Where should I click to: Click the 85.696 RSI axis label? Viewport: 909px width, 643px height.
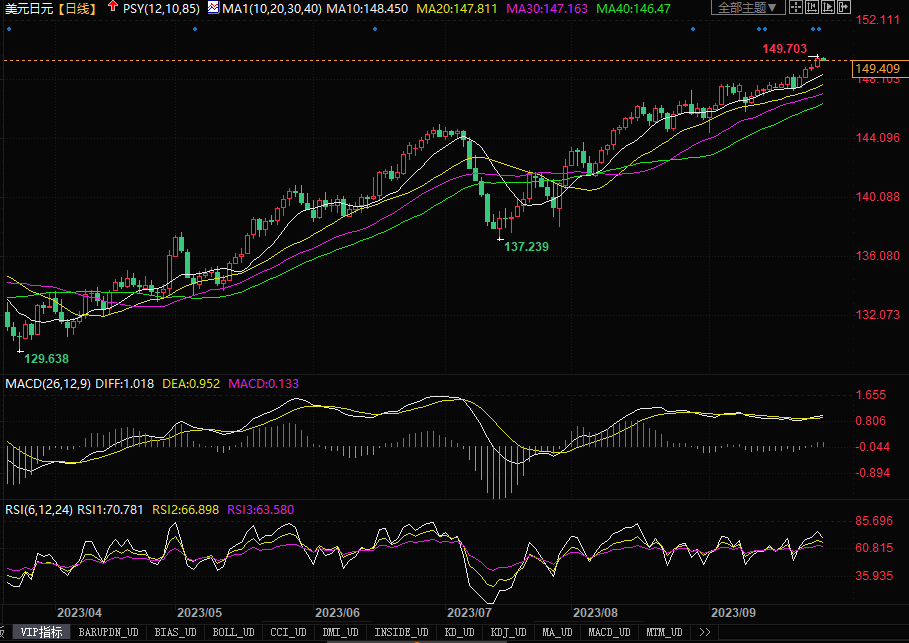[874, 521]
